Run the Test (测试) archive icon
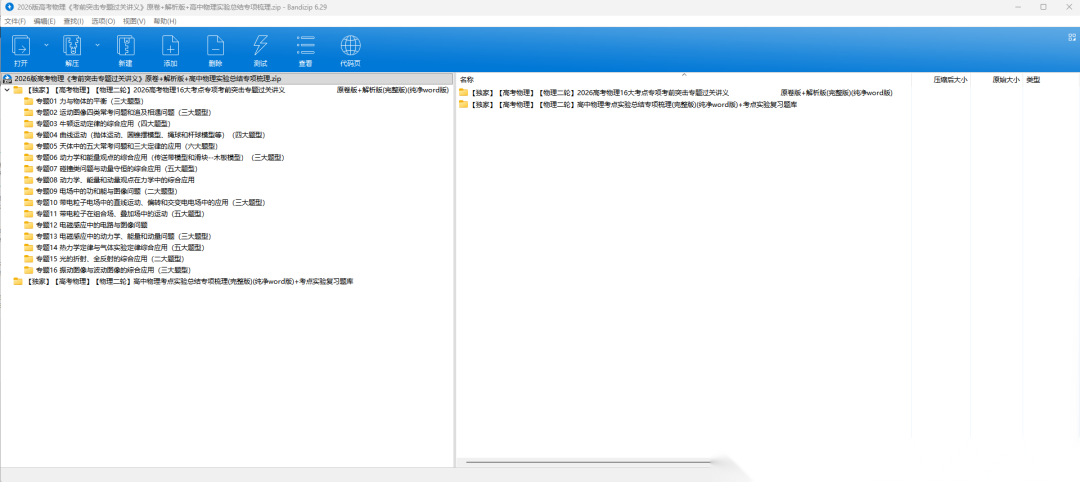Screen dimensions: 1080x482 [x=260, y=49]
